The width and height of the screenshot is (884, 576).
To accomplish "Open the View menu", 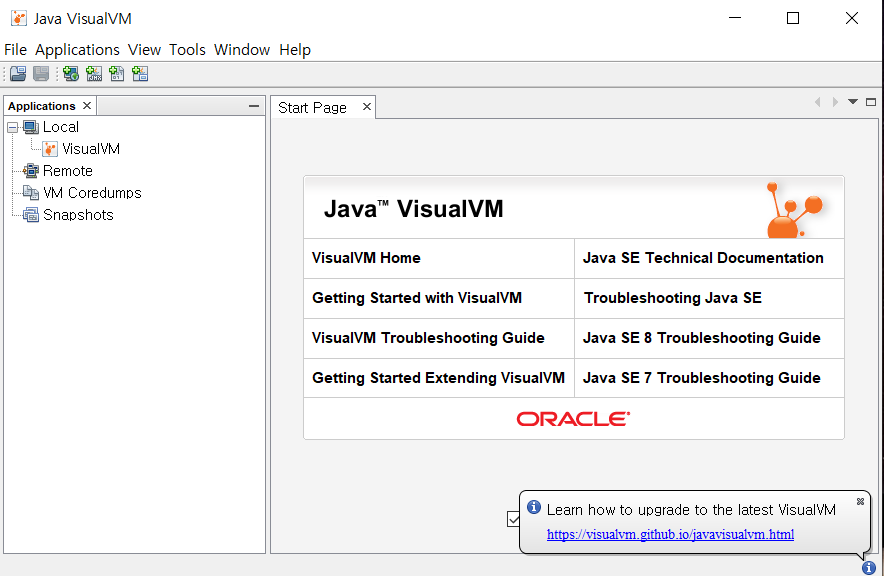I will coord(144,50).
